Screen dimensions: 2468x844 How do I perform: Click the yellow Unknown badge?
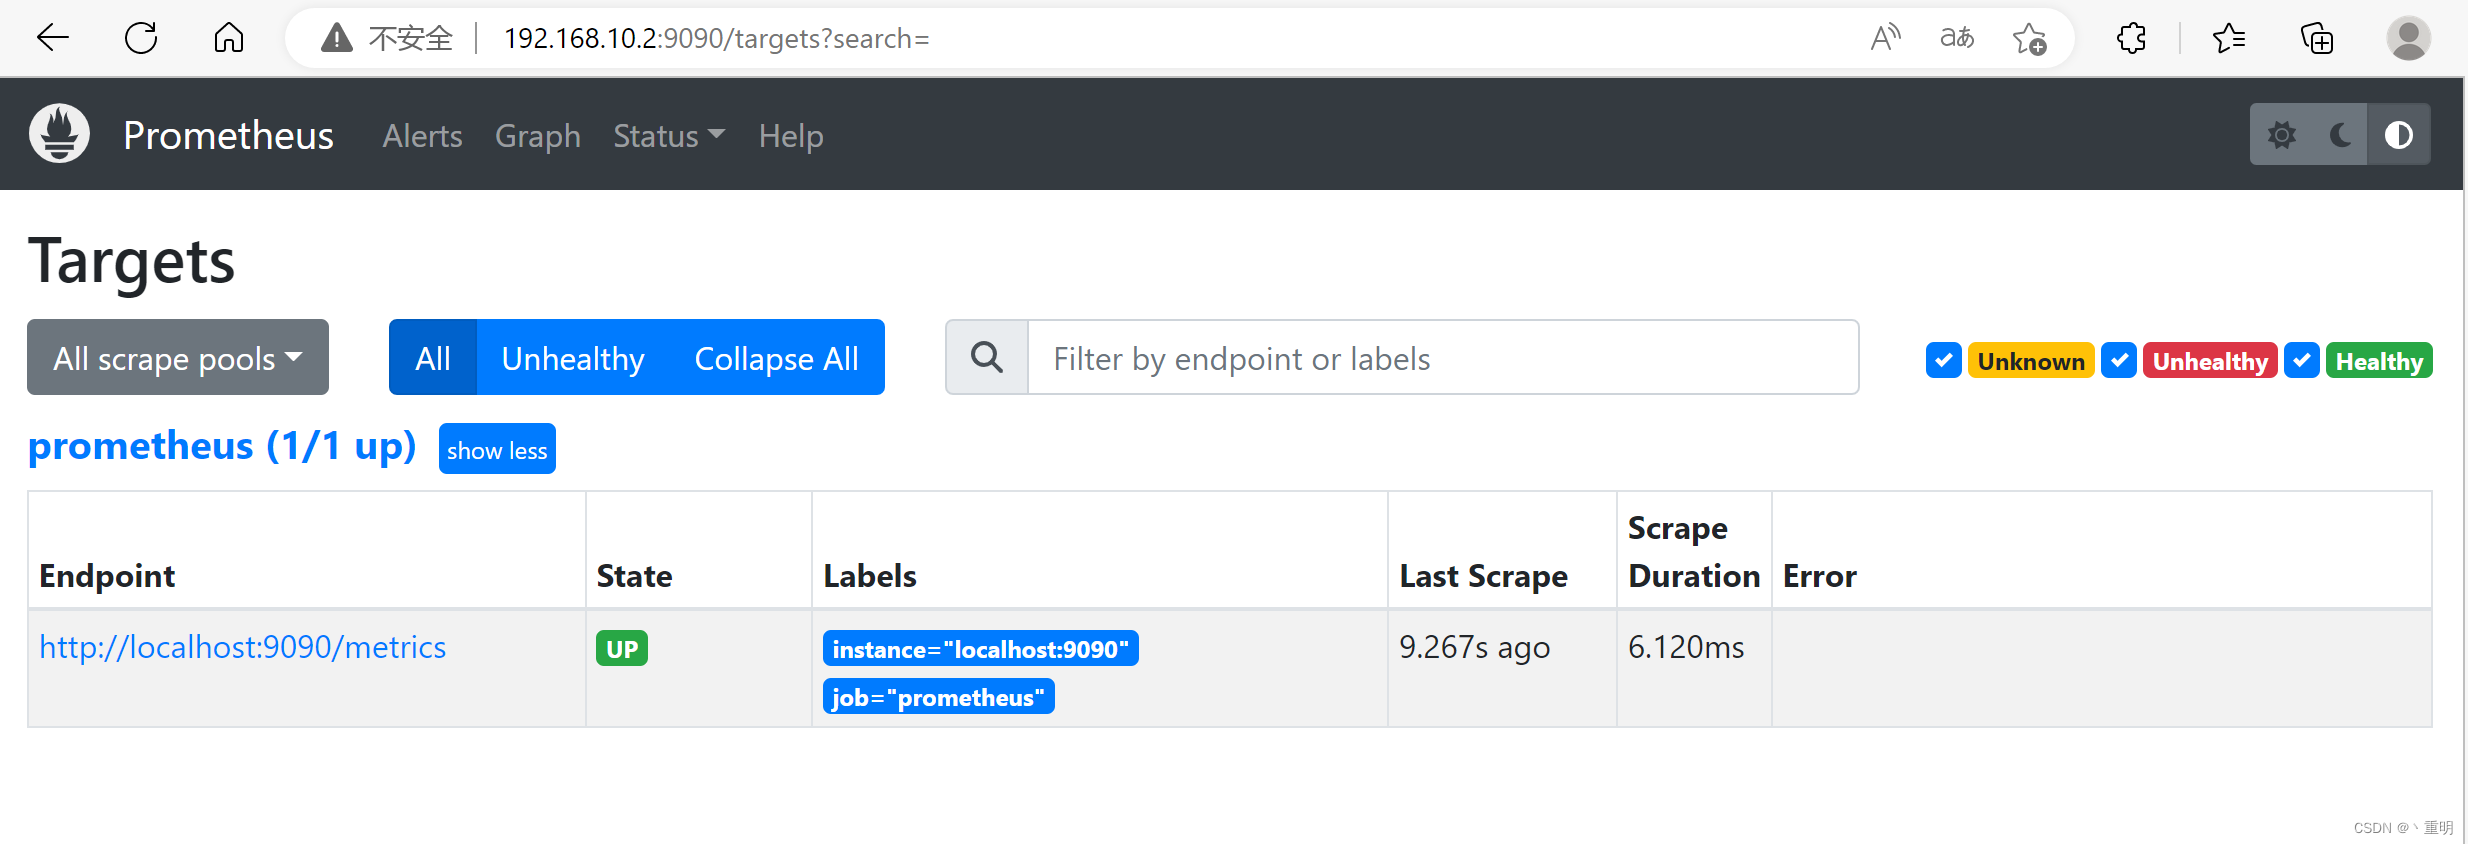2031,360
